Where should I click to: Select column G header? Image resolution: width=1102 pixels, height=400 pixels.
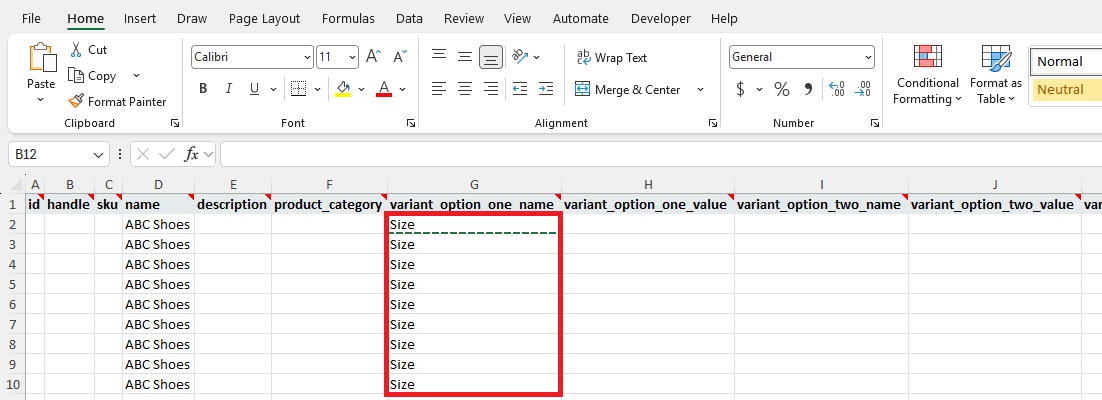click(x=474, y=185)
